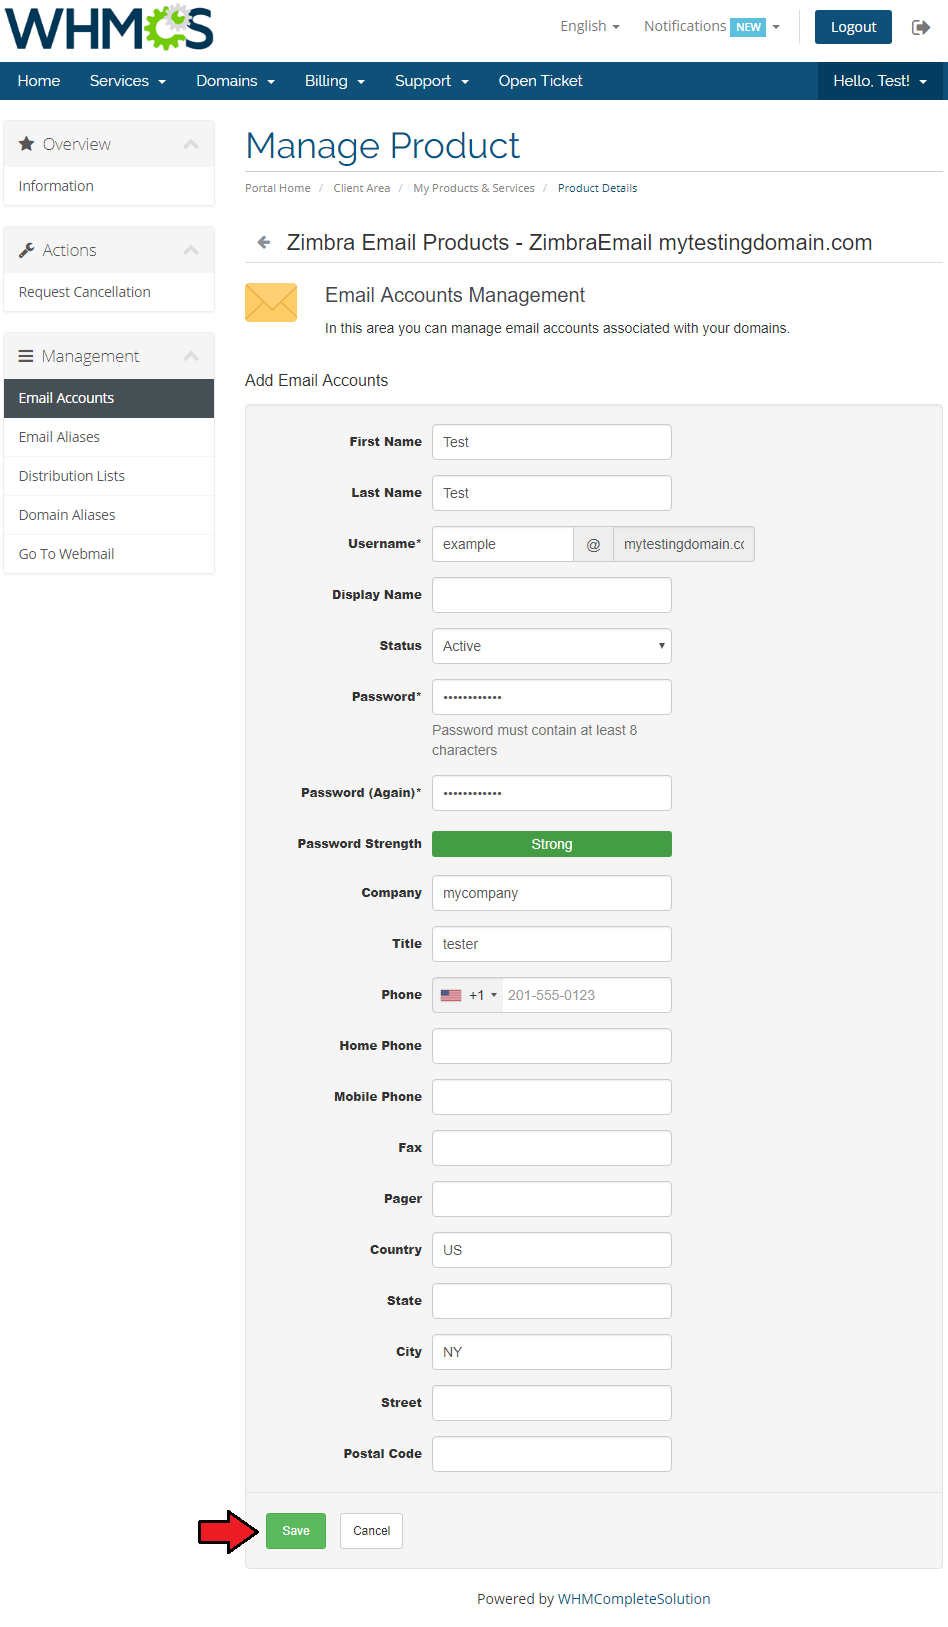This screenshot has width=948, height=1627.
Task: Click the @ symbol addon in Username
Action: coord(593,544)
